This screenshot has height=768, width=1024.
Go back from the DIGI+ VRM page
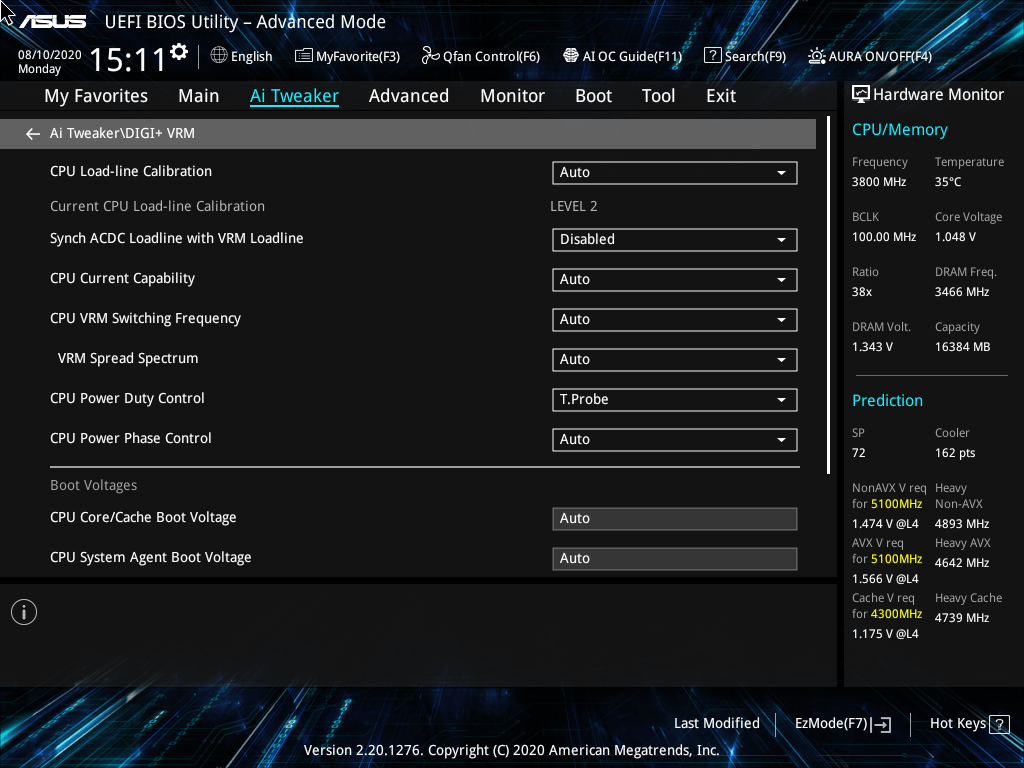32,133
